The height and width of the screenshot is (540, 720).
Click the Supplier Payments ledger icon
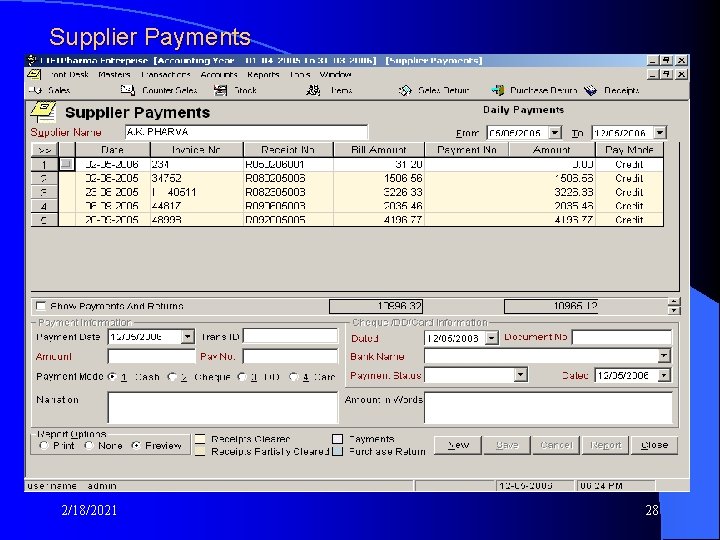point(43,112)
